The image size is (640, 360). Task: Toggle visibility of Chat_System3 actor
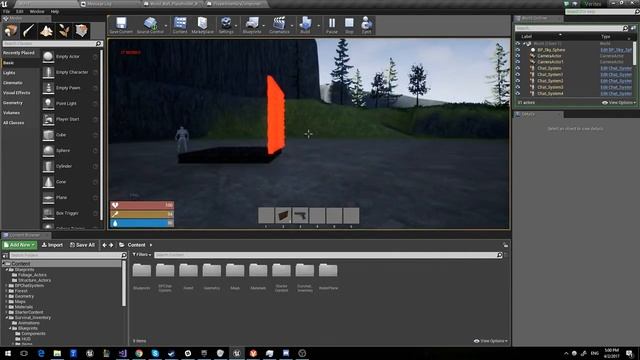pos(518,87)
